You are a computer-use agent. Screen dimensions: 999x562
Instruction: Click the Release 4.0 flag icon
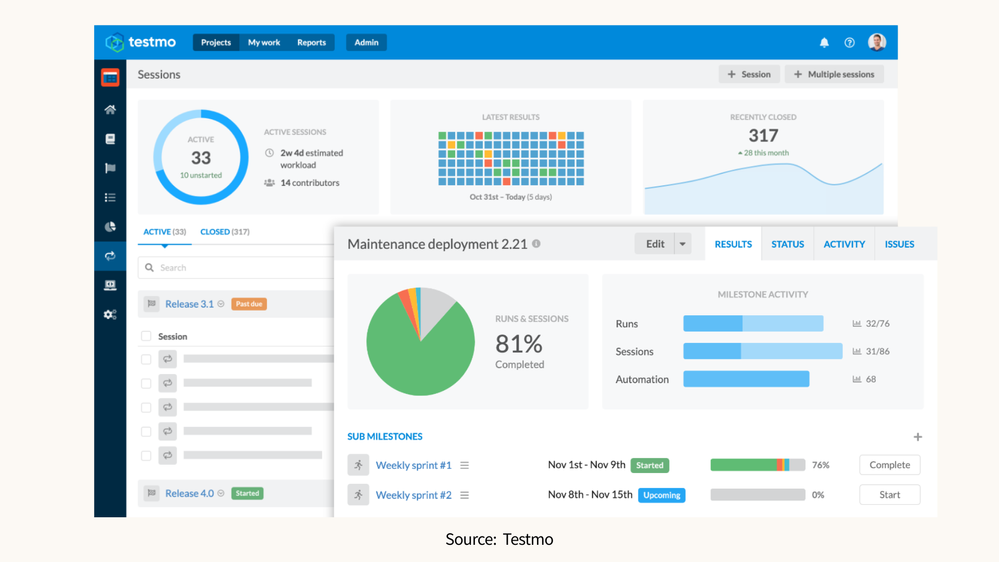pyautogui.click(x=152, y=493)
